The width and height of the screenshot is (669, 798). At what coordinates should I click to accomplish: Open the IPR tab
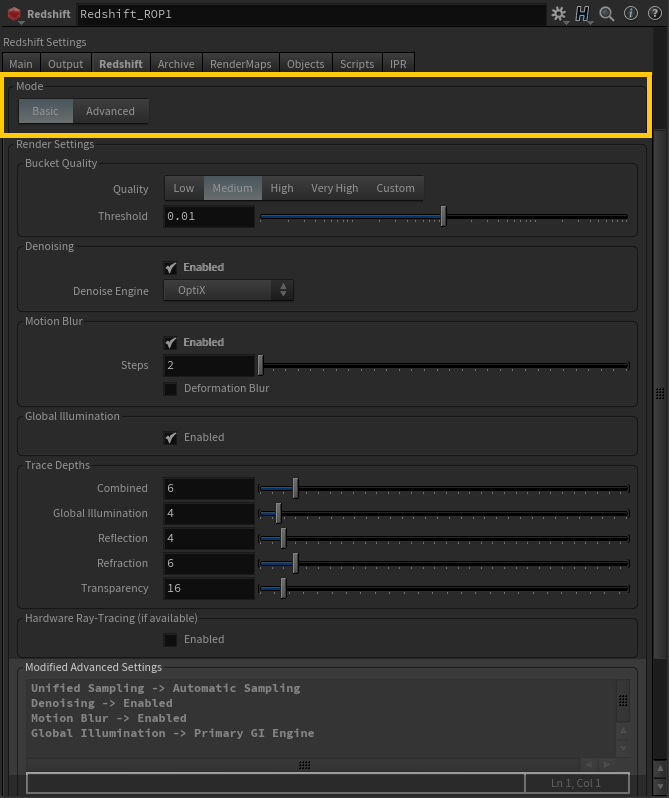click(398, 64)
